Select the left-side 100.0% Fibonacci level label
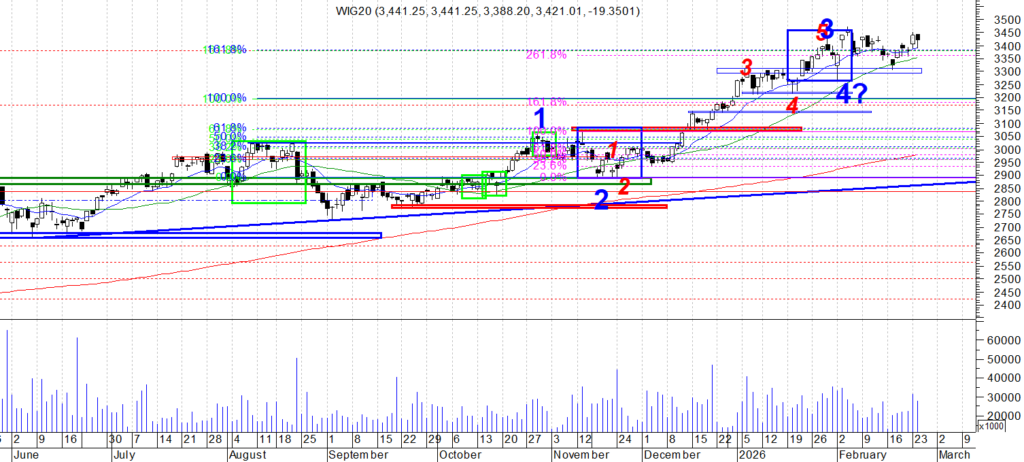Viewport: 1024px width, 462px height. pyautogui.click(x=225, y=98)
